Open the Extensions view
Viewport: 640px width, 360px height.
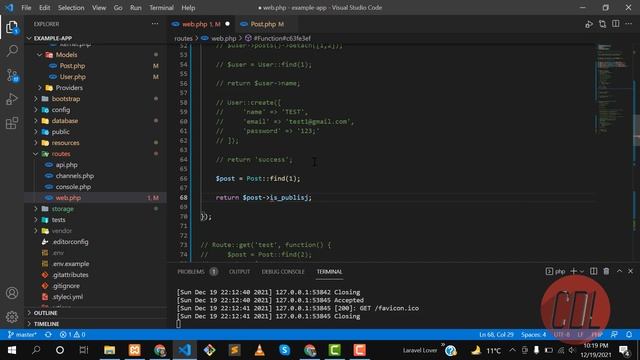coord(12,123)
